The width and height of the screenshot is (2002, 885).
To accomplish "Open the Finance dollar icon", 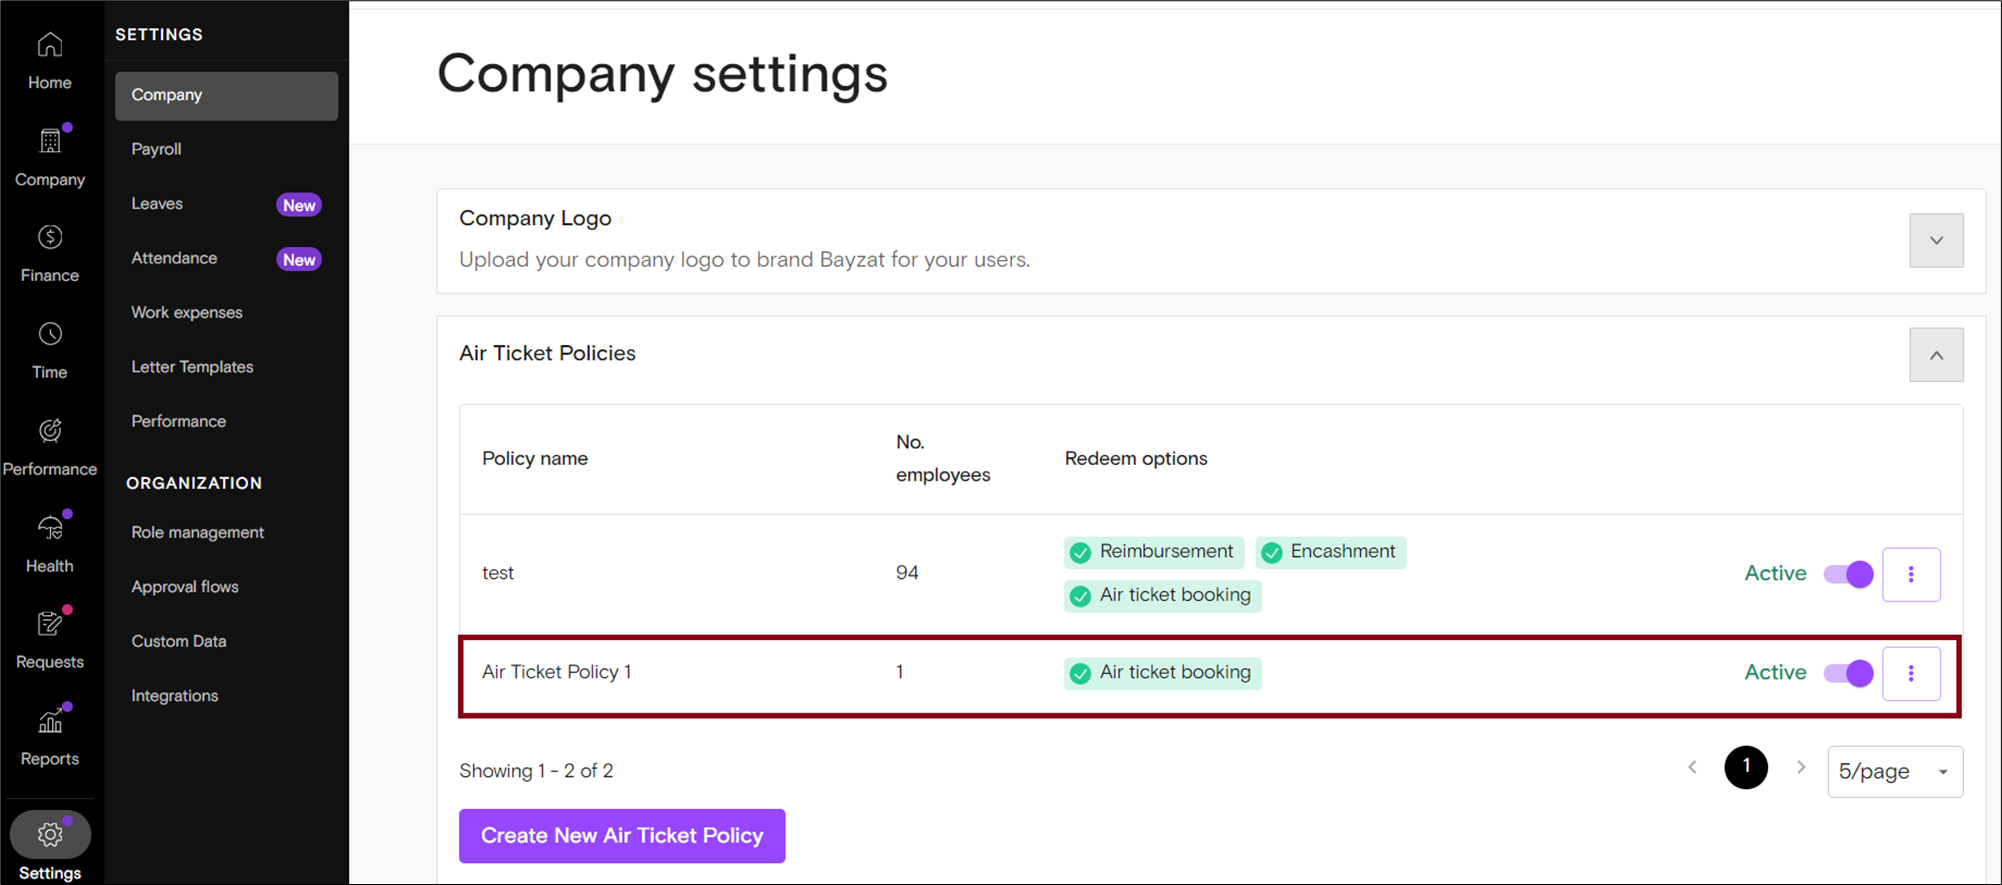I will coord(49,238).
